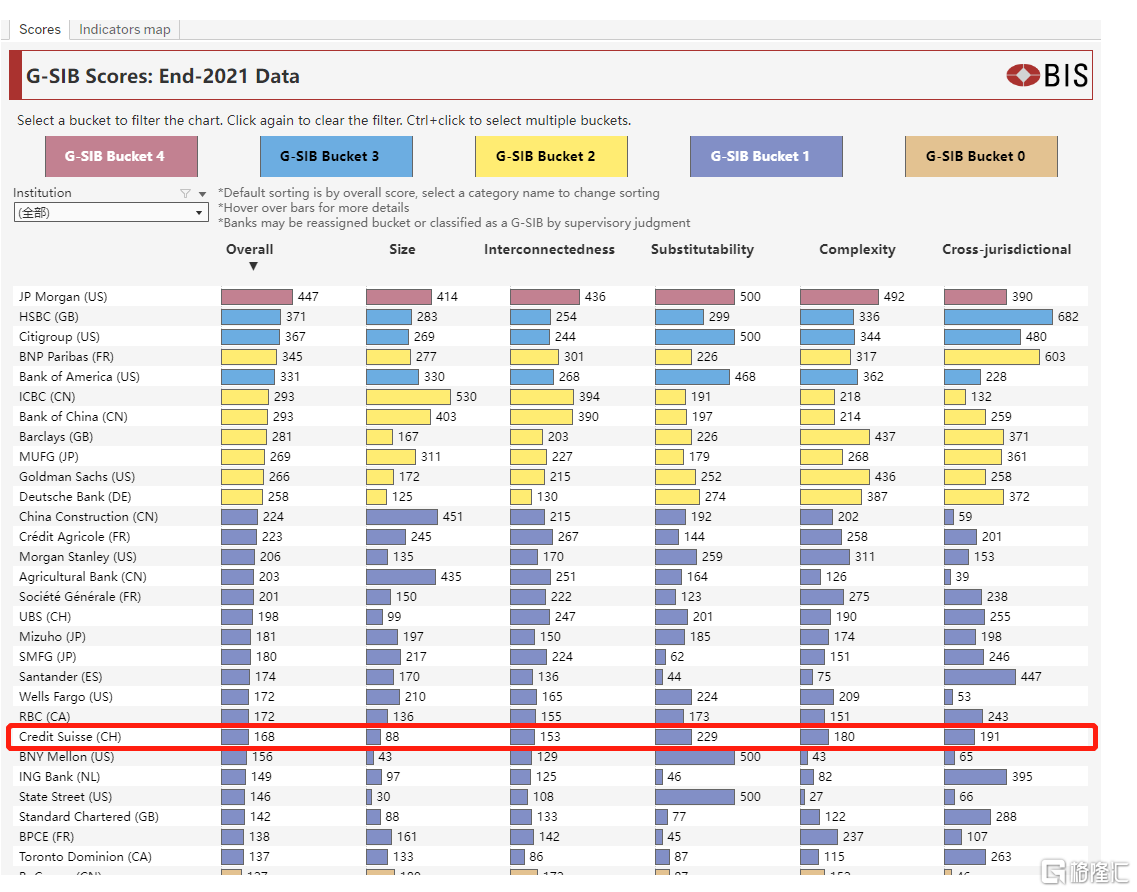Select China Construction (CN) label

[88, 517]
